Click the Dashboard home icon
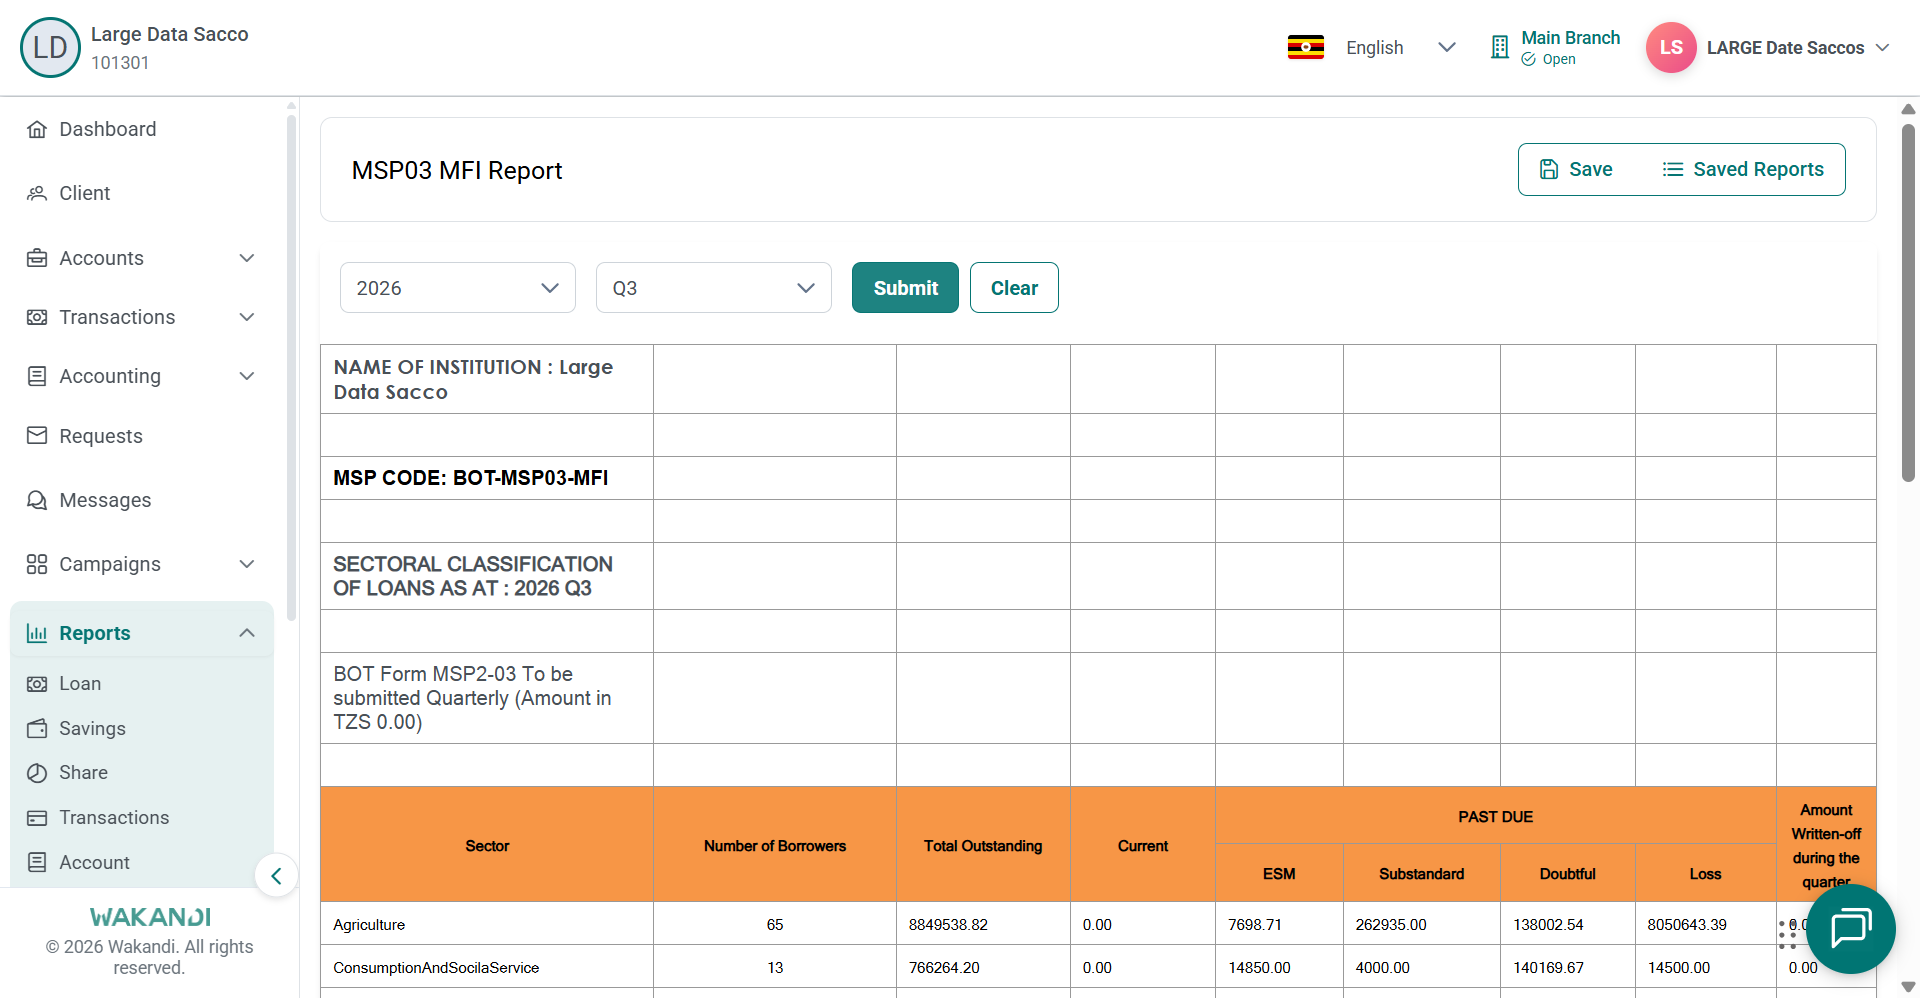 click(37, 129)
